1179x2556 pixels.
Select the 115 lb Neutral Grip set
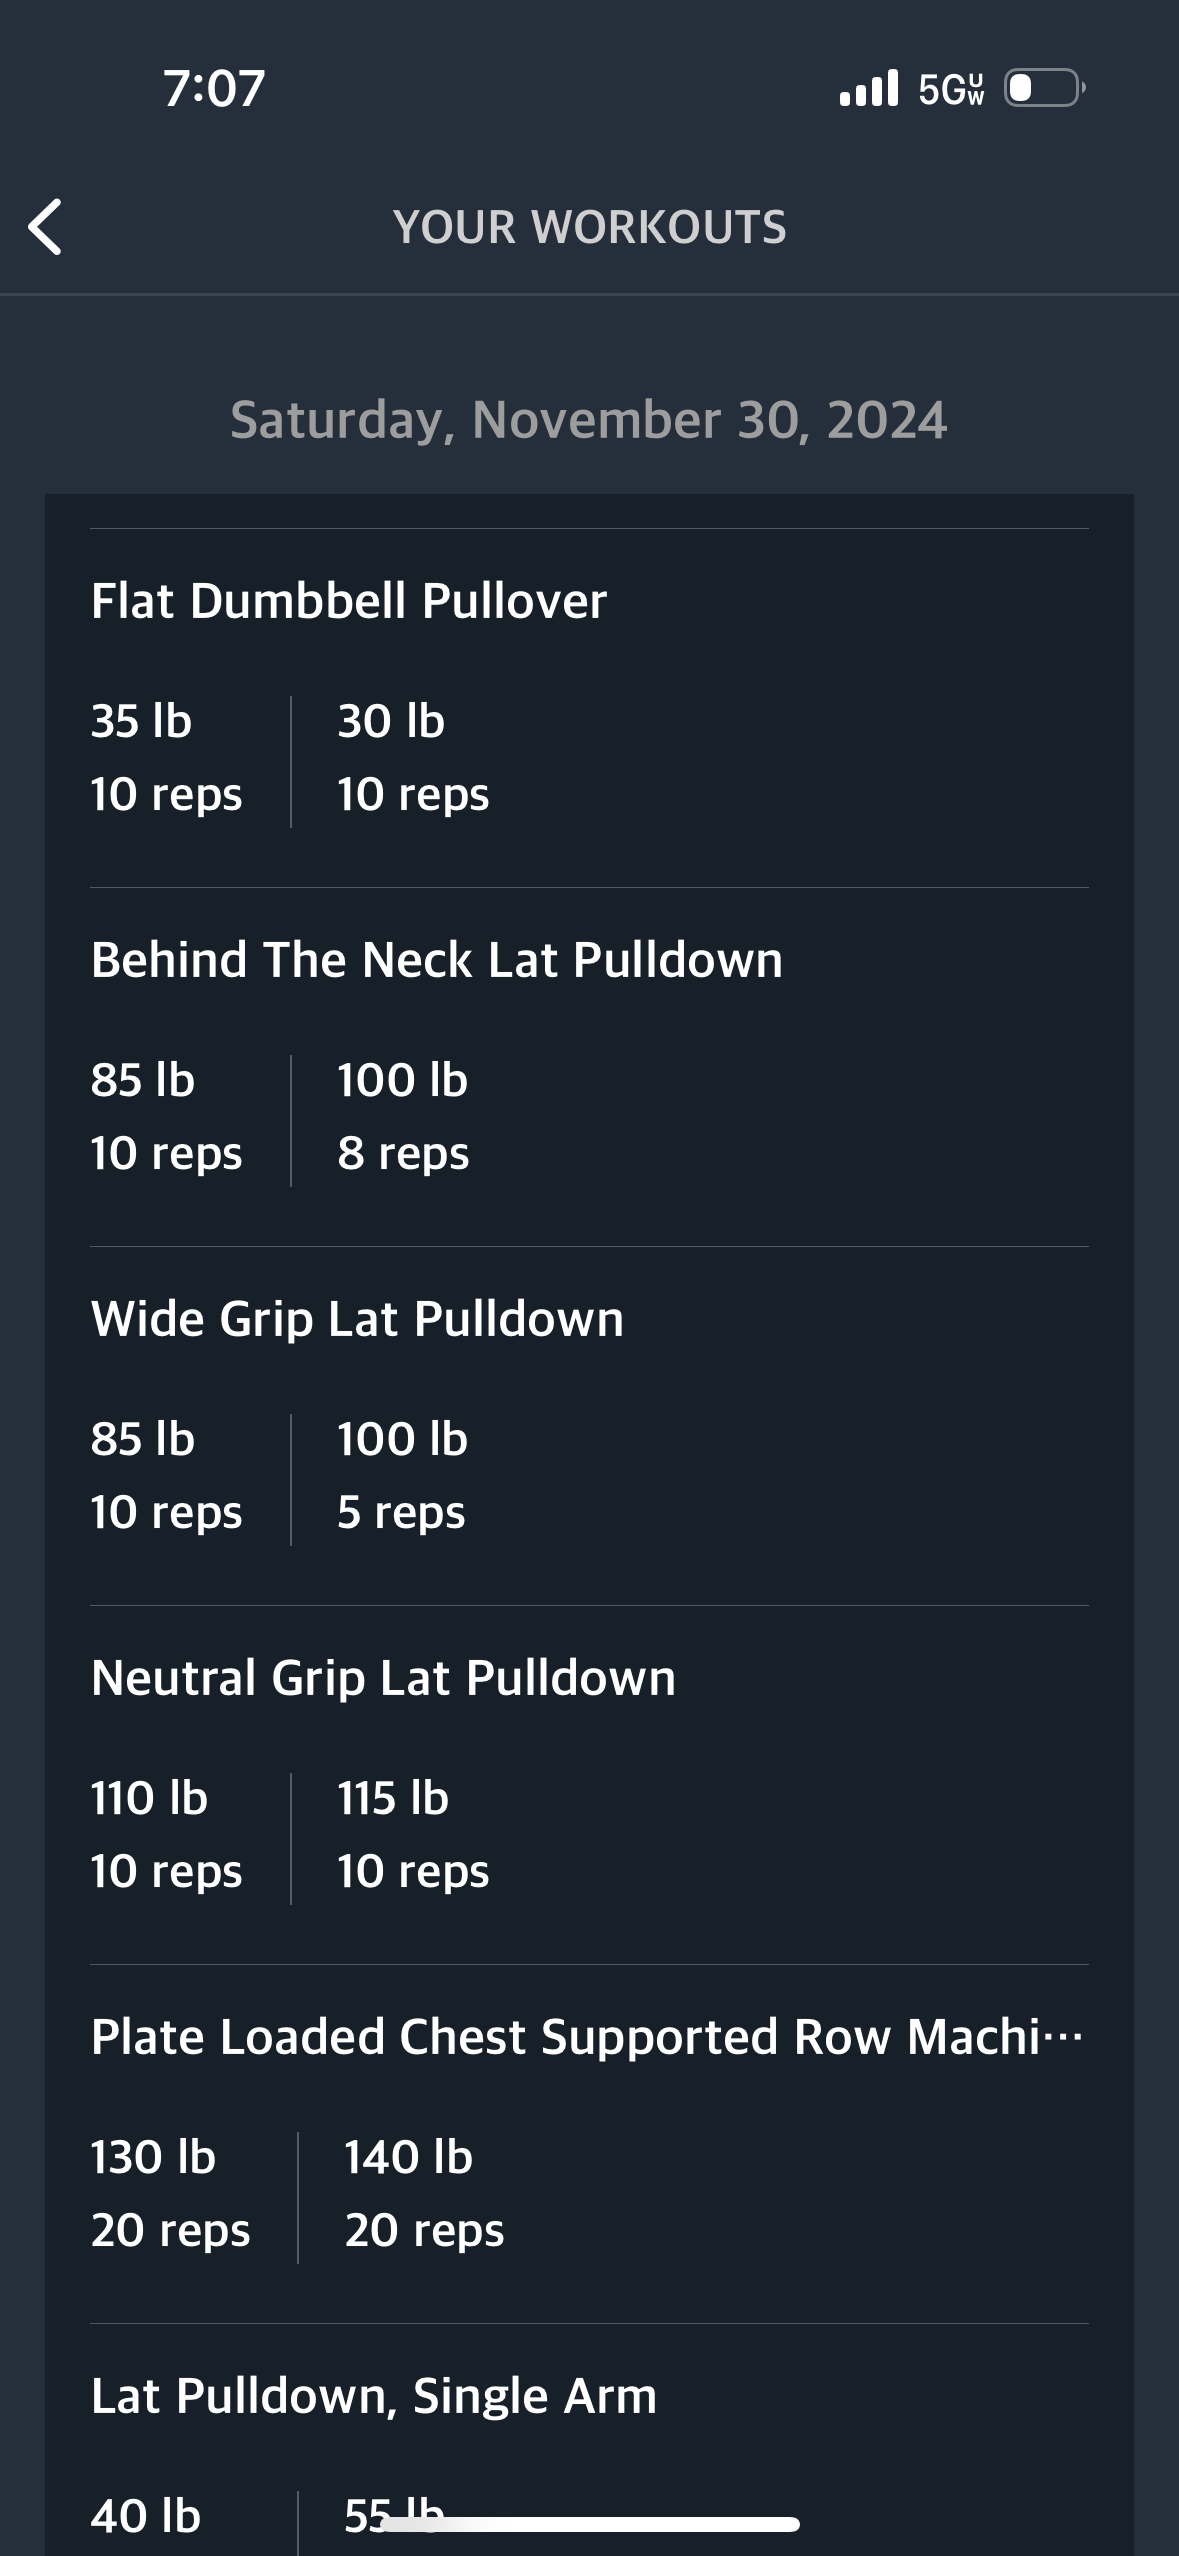point(413,1834)
